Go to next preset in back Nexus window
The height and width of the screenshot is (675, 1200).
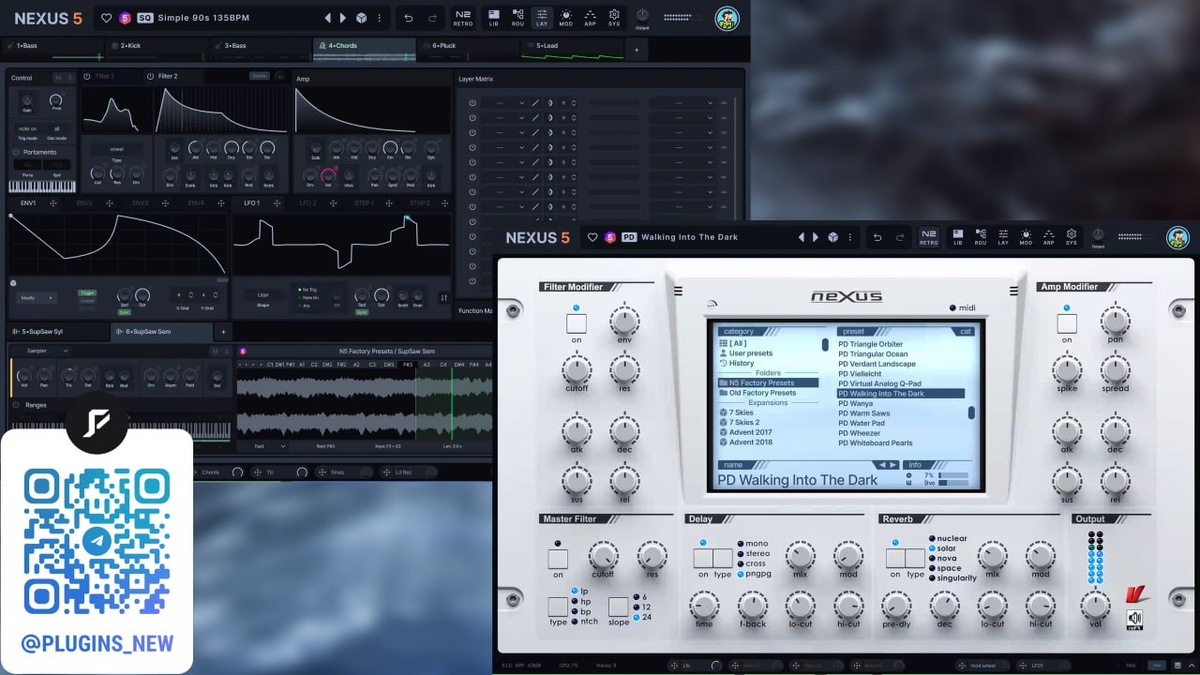[343, 18]
